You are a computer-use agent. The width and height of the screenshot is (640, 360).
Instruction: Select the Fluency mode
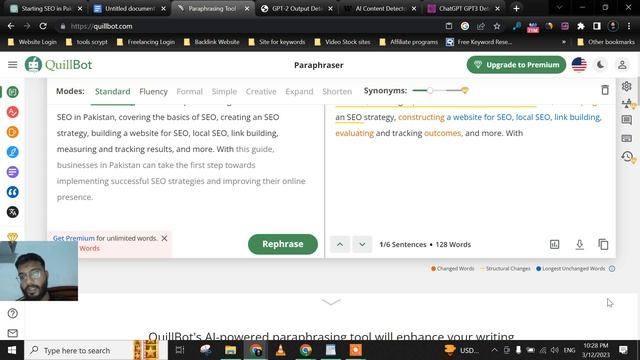pos(153,91)
